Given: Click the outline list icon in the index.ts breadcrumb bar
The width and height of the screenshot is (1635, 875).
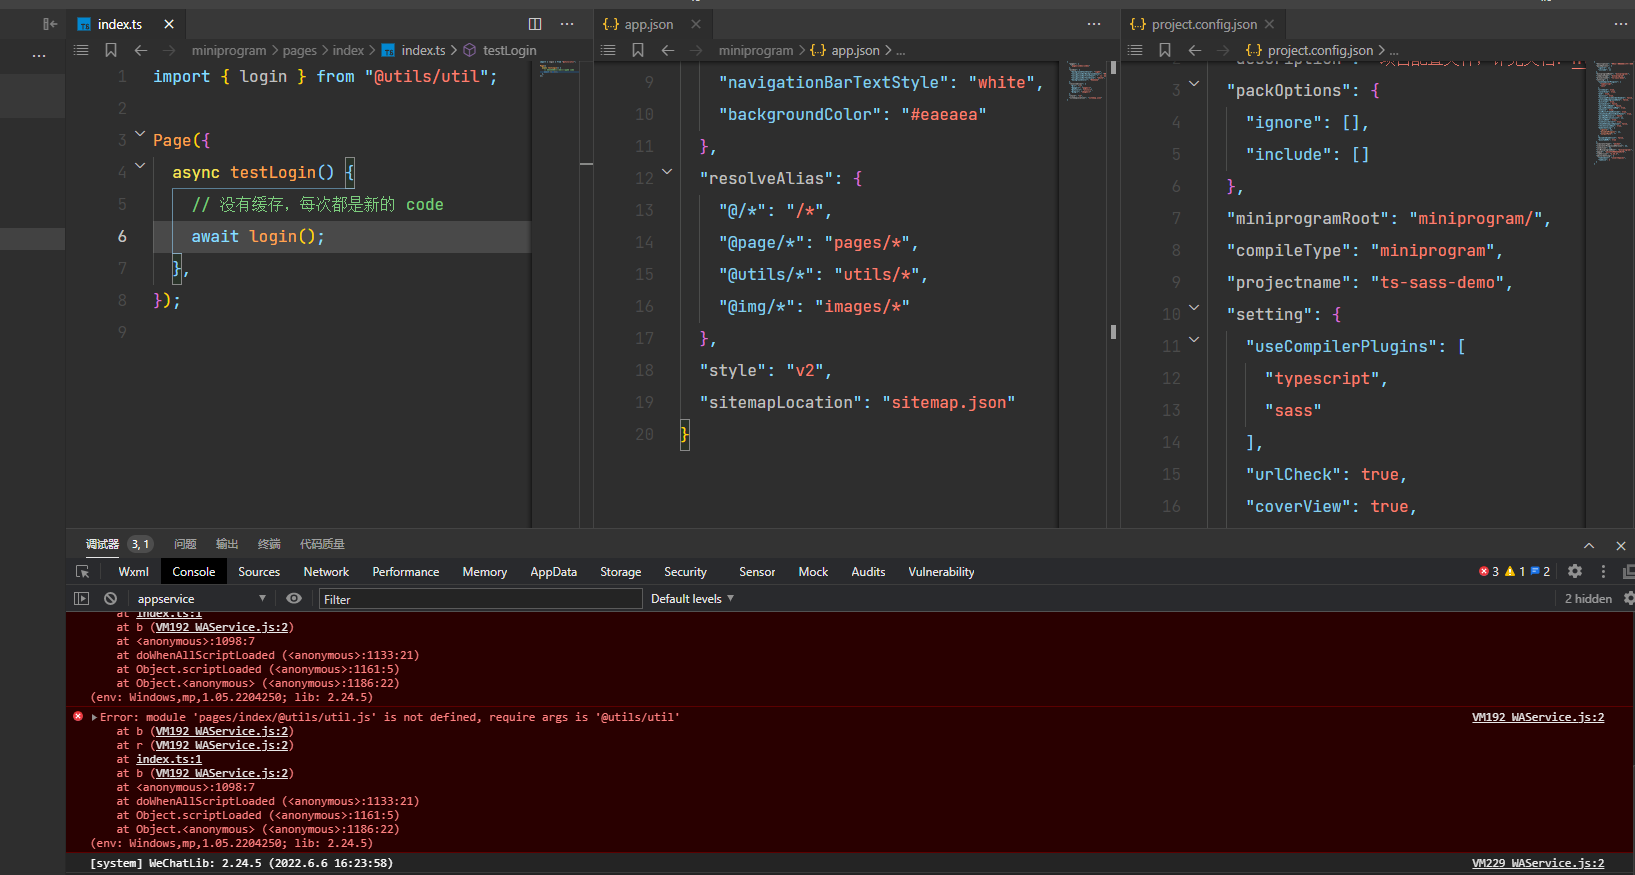Looking at the screenshot, I should click(81, 50).
